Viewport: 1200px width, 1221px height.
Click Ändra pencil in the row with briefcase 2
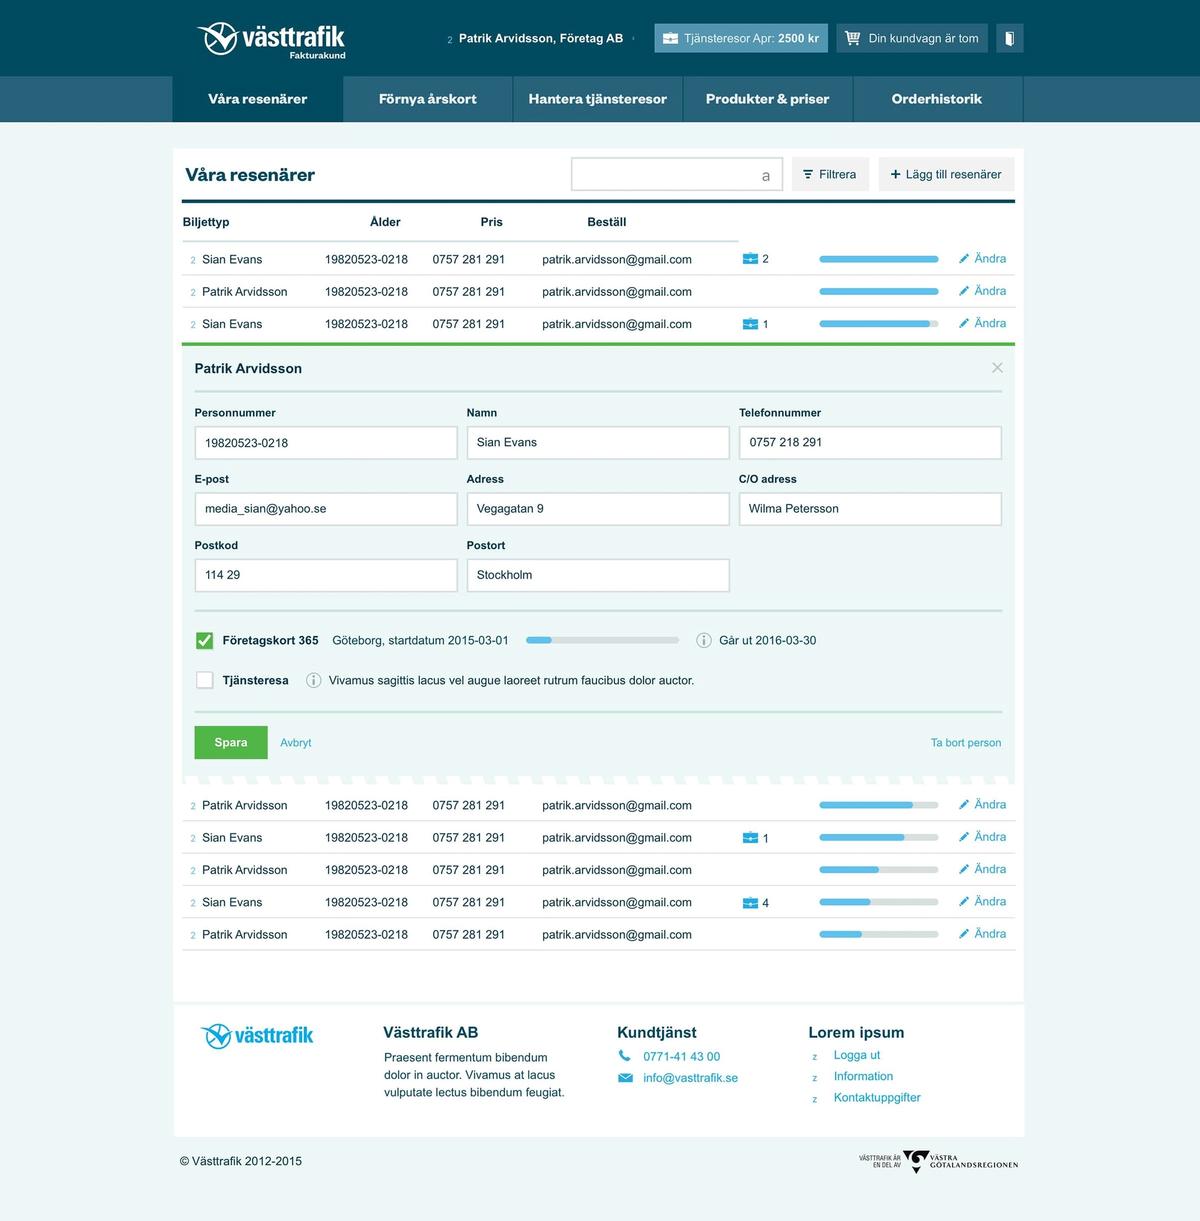[982, 258]
